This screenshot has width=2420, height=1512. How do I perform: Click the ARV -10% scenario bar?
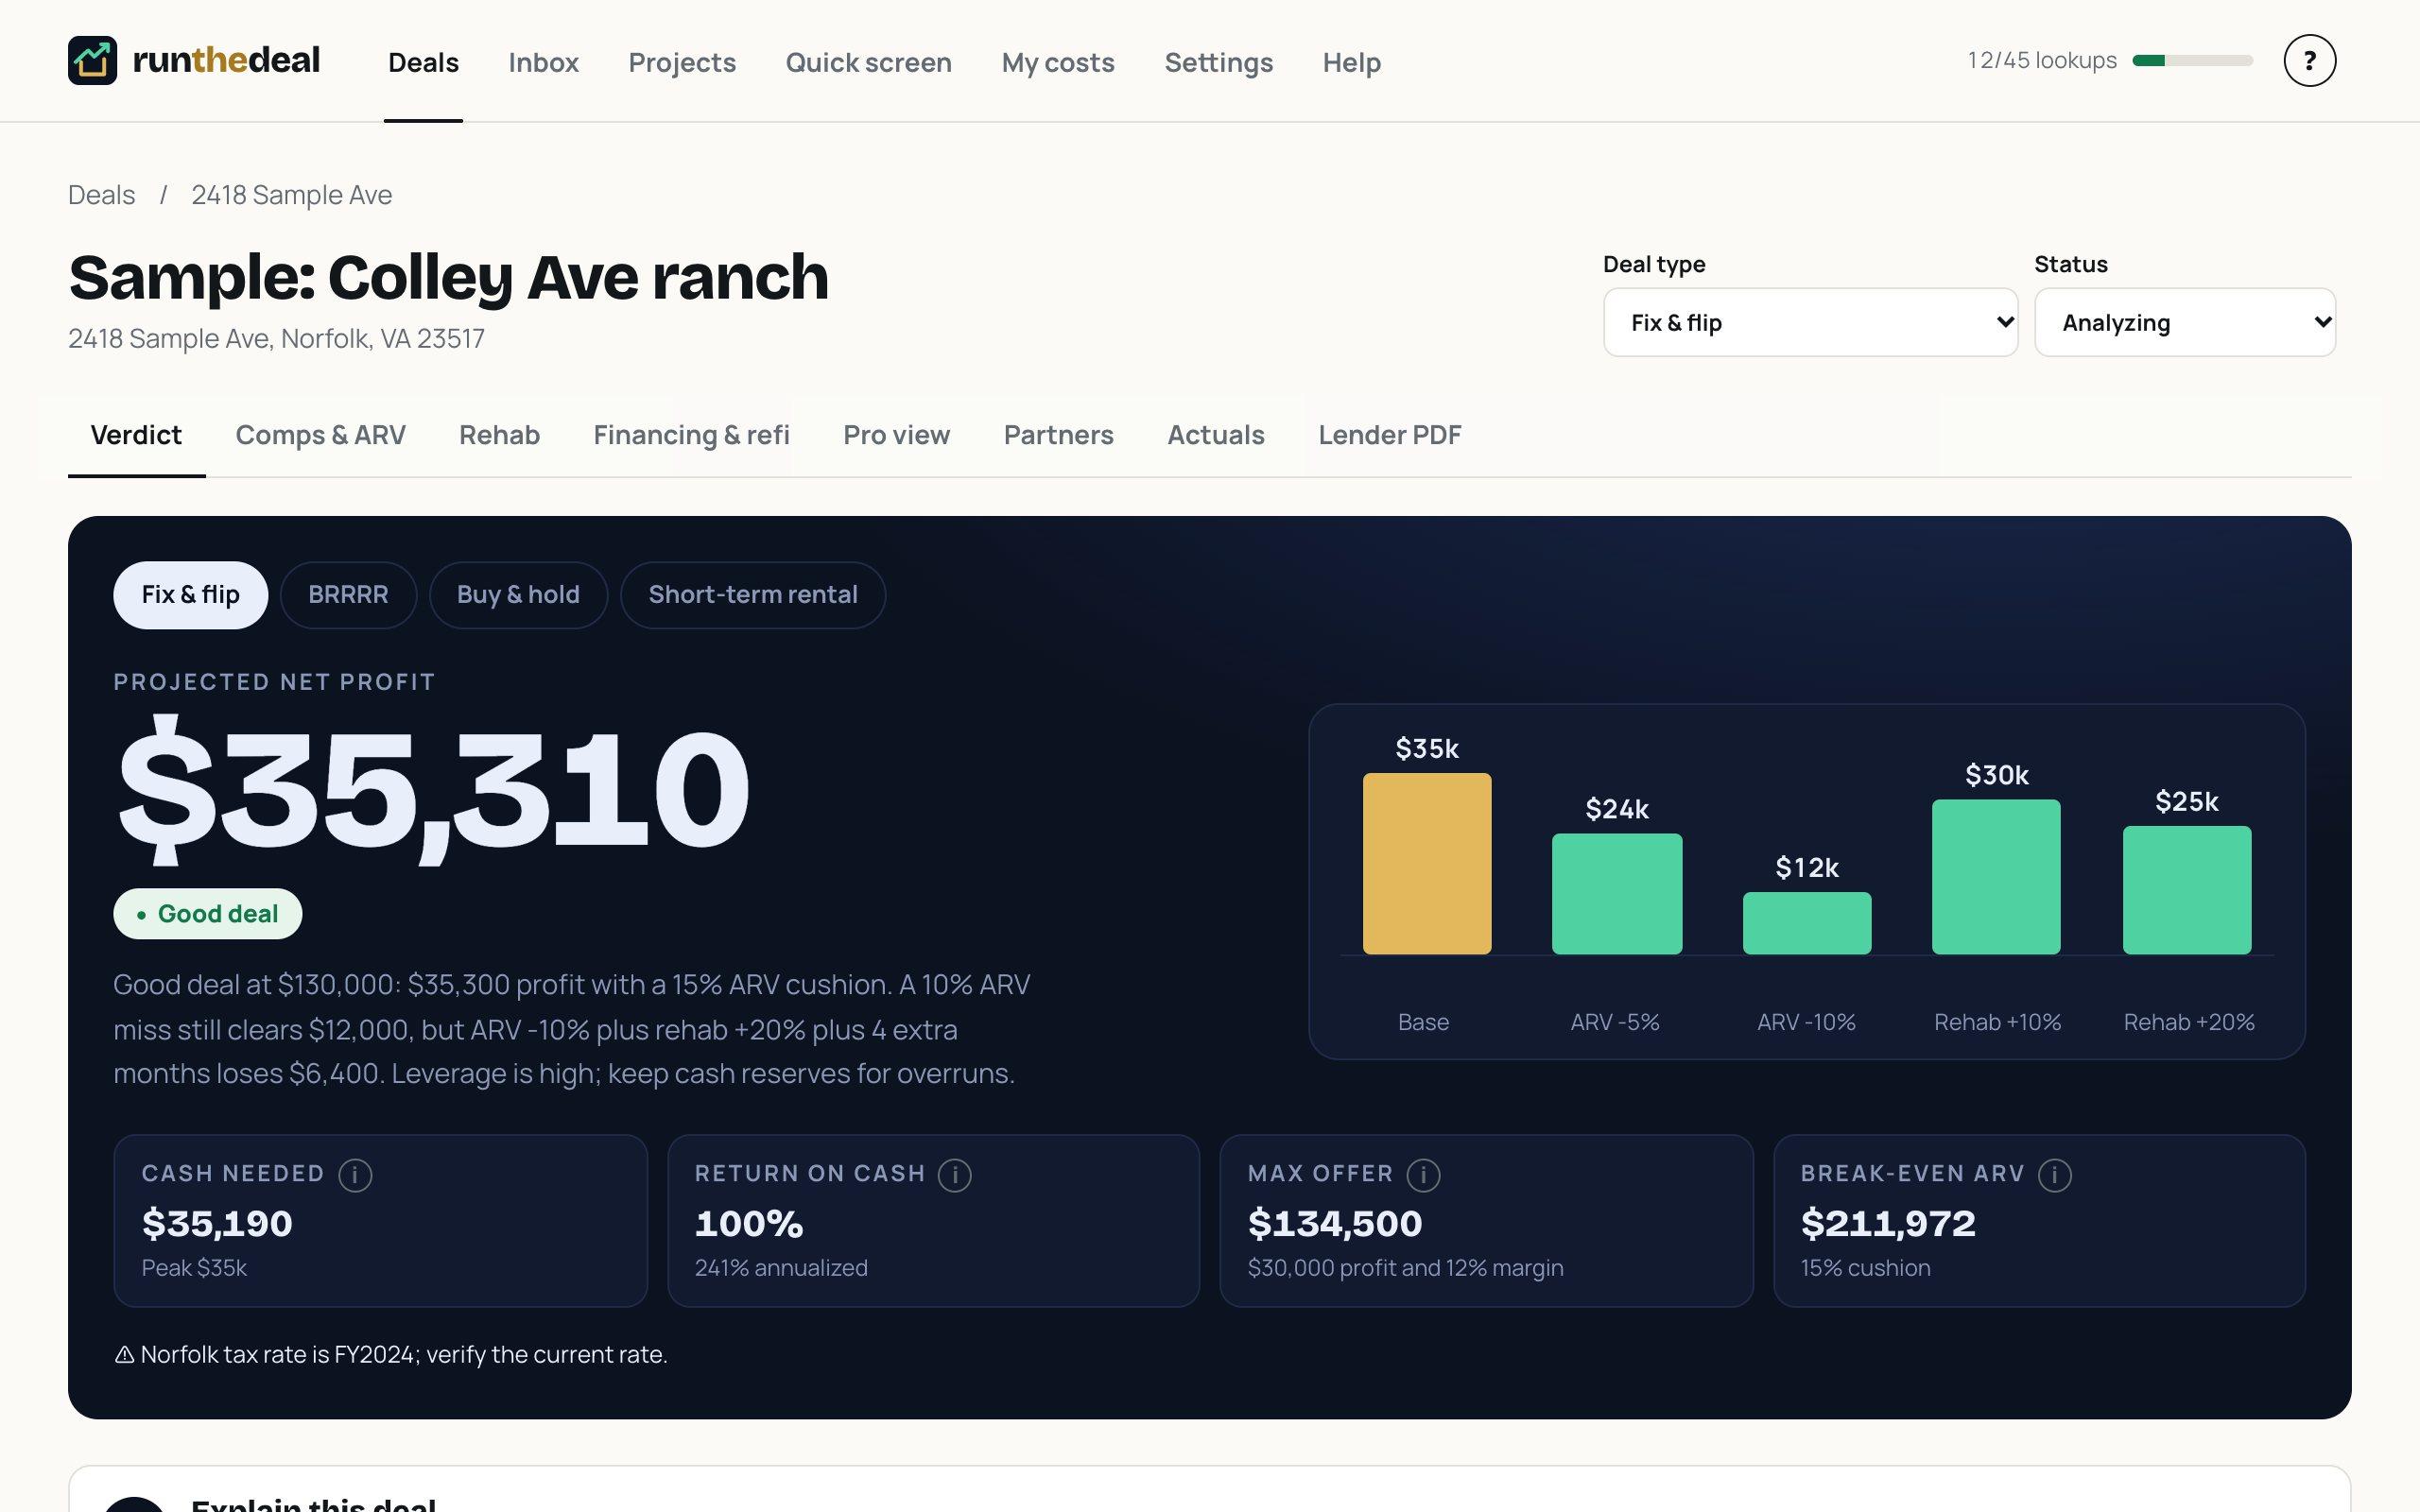1806,923
